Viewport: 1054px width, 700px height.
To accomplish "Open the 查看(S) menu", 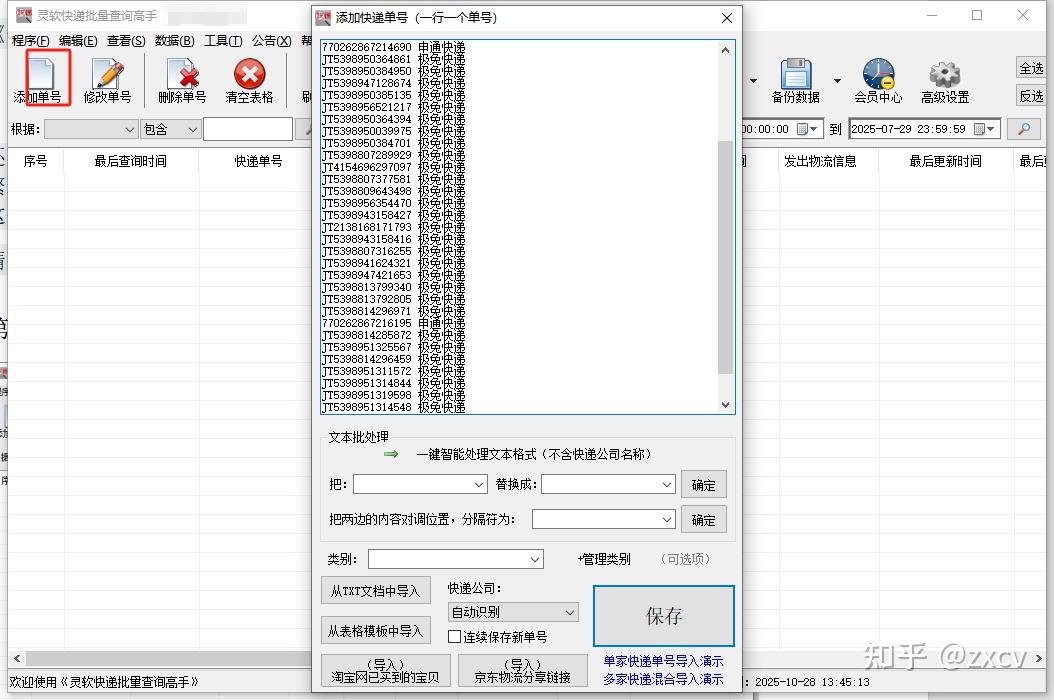I will pyautogui.click(x=126, y=41).
